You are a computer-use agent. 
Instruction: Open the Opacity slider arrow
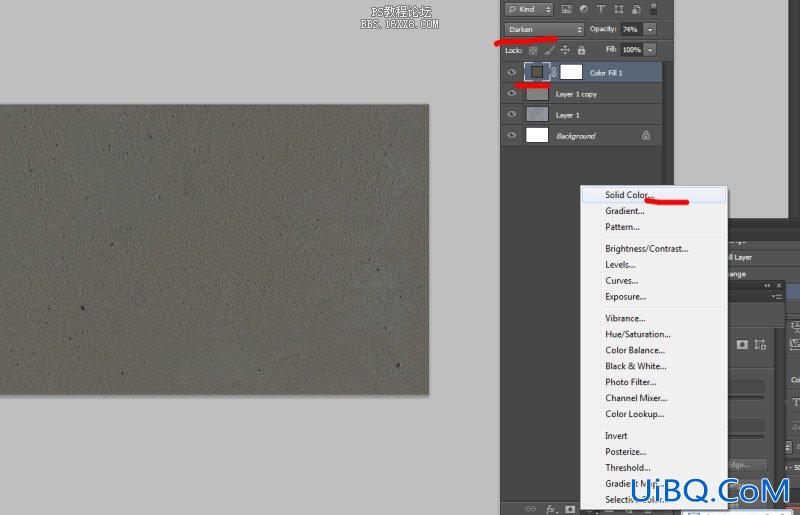click(650, 29)
